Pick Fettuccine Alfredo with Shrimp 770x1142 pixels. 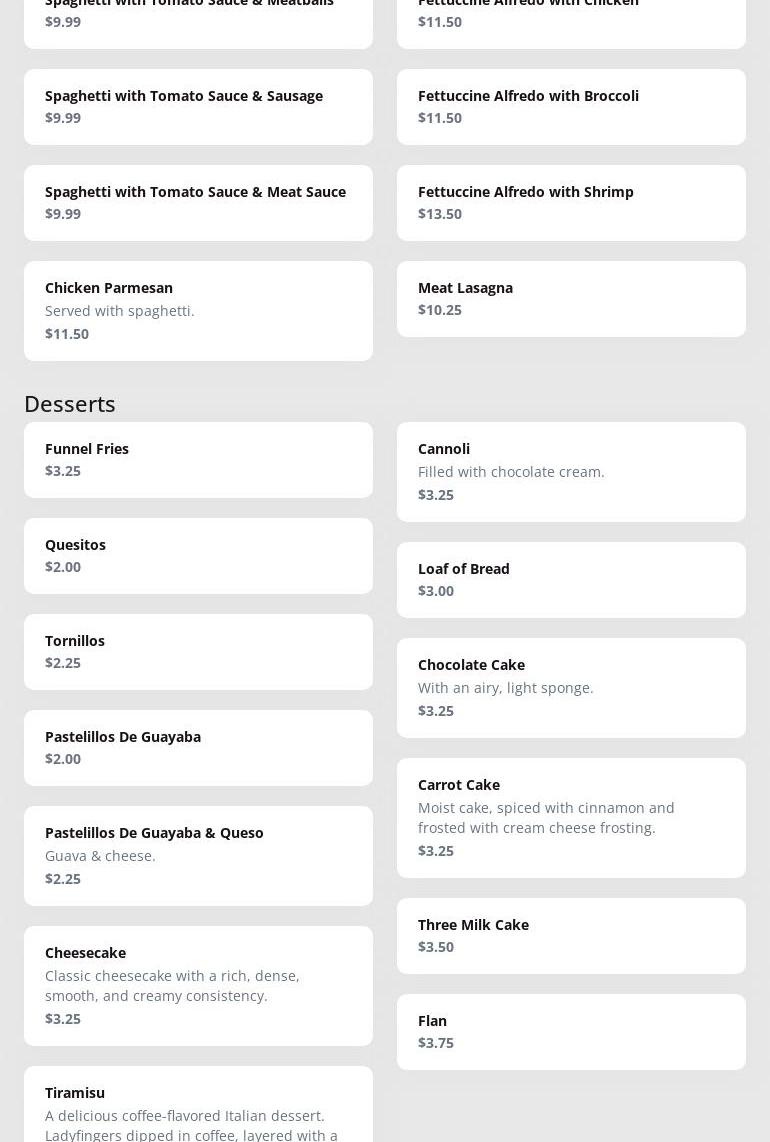pos(571,203)
